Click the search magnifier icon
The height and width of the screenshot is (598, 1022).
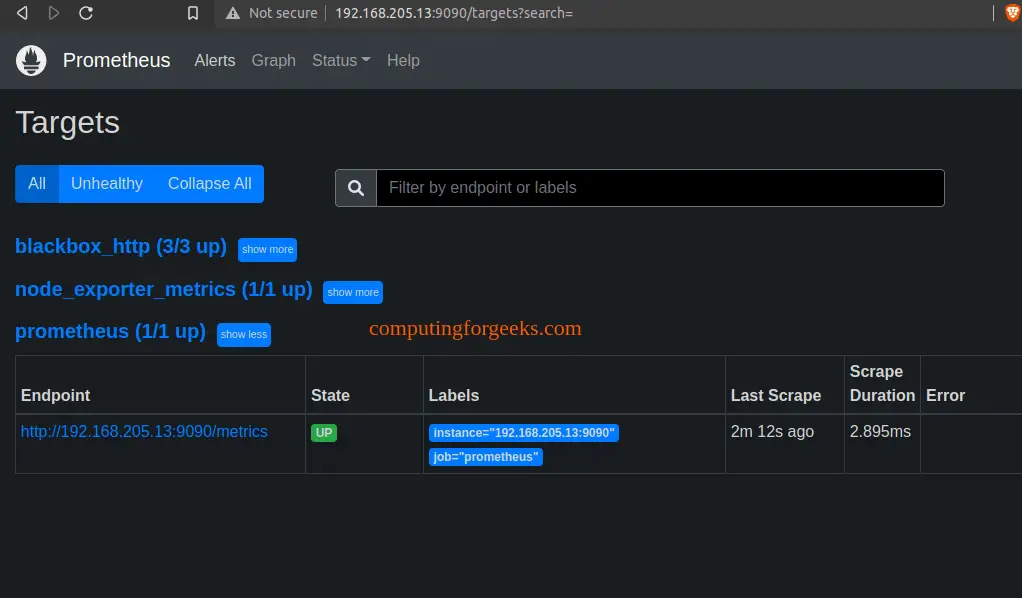click(356, 188)
